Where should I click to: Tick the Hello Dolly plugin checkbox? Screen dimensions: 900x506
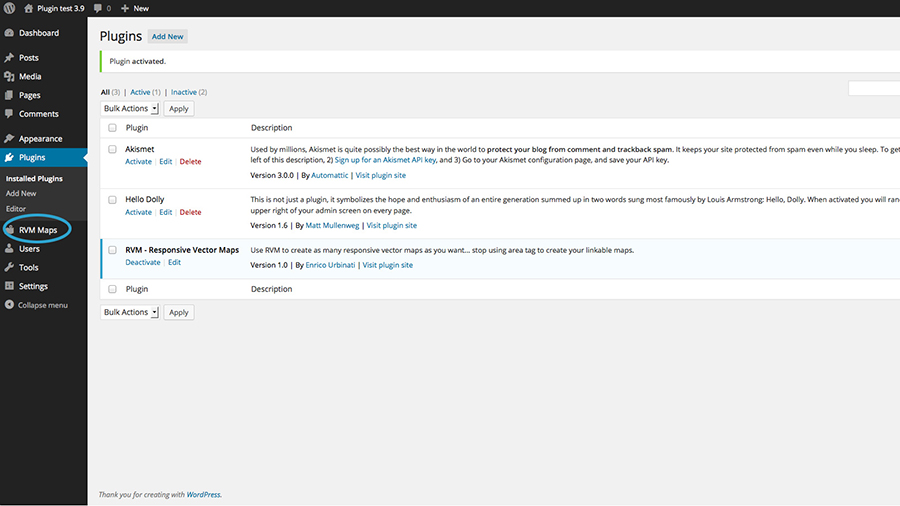(x=113, y=200)
